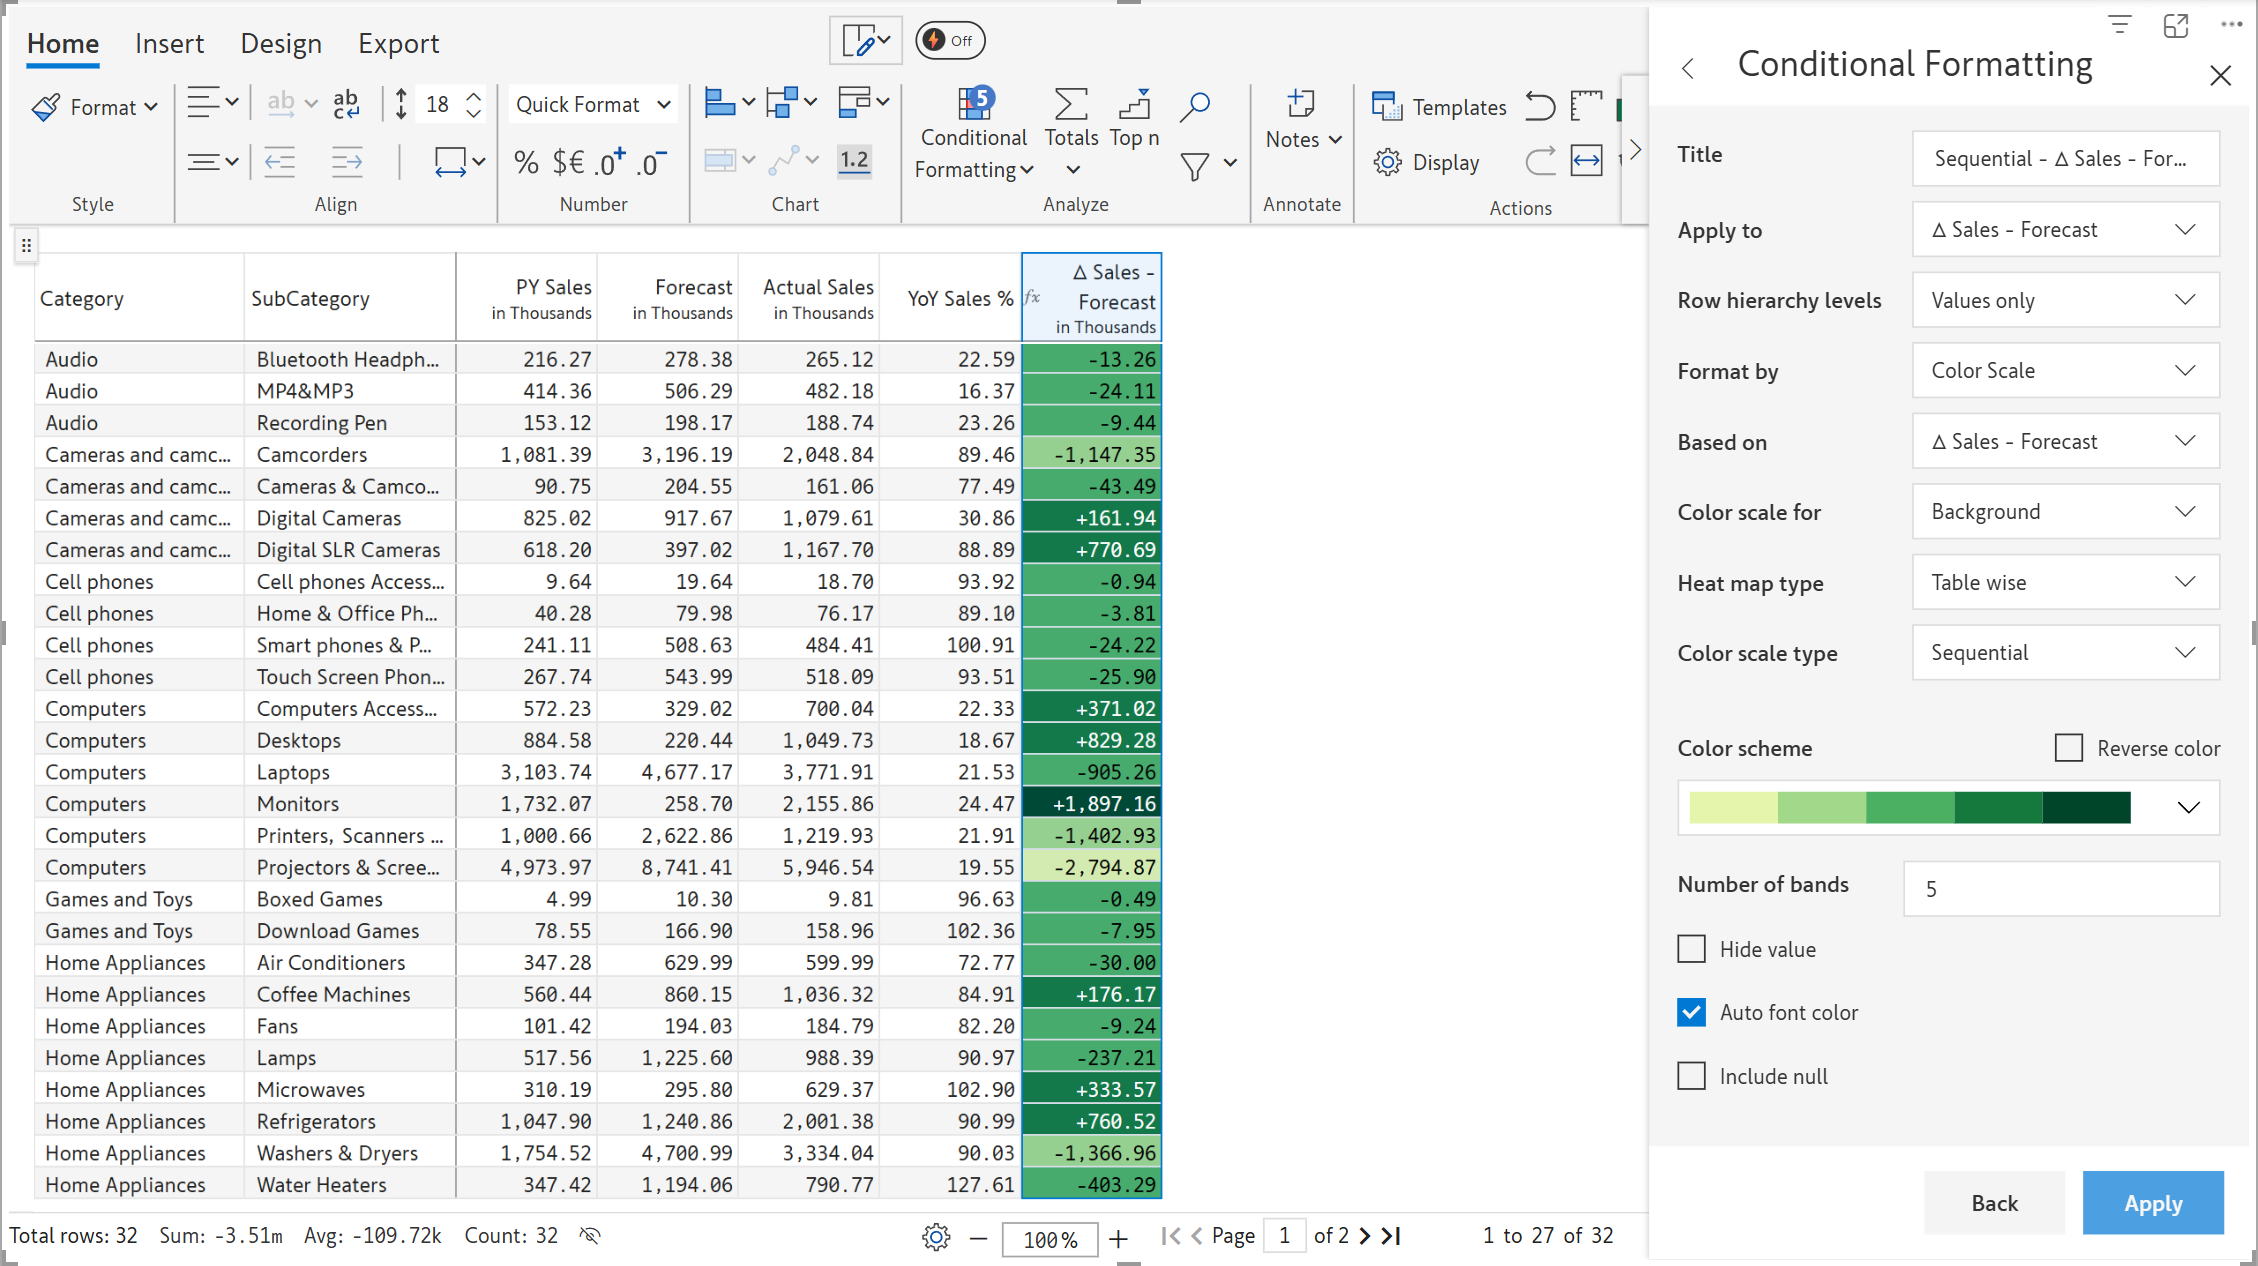Viewport: 2258px width, 1266px height.
Task: Click the percent number format icon
Action: pyautogui.click(x=526, y=162)
